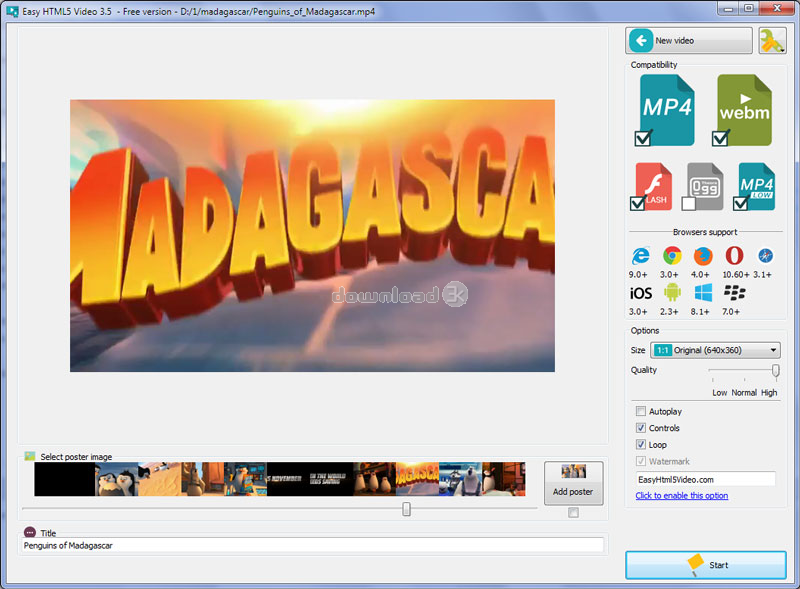Enable the Autoplay checkbox
800x589 pixels.
[x=641, y=411]
